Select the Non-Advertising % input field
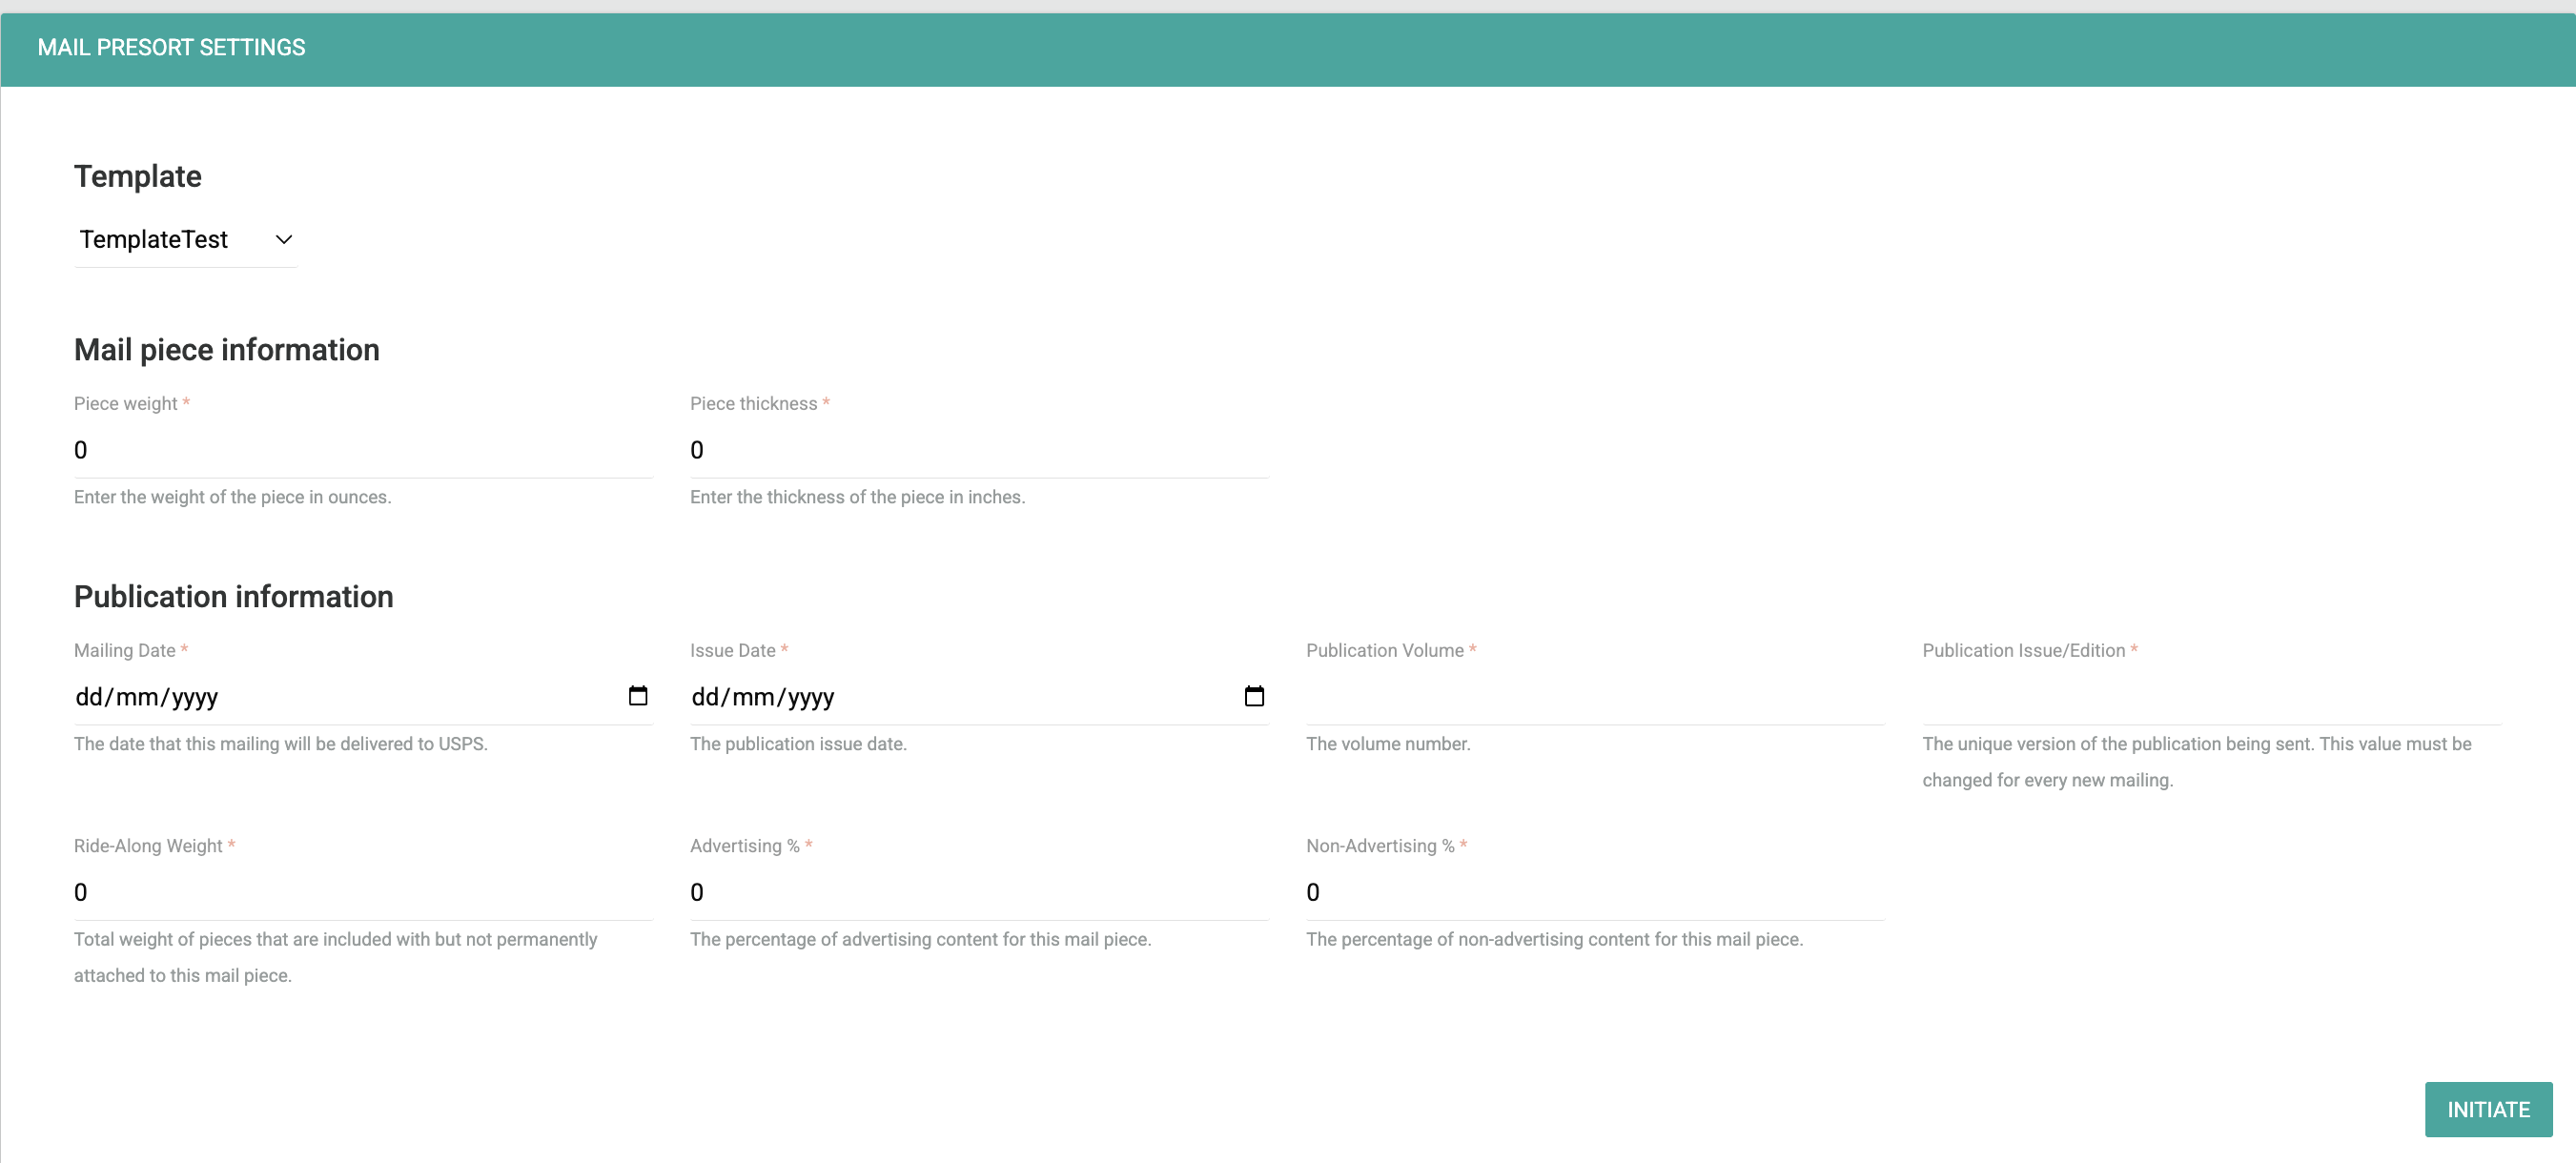 [1595, 892]
